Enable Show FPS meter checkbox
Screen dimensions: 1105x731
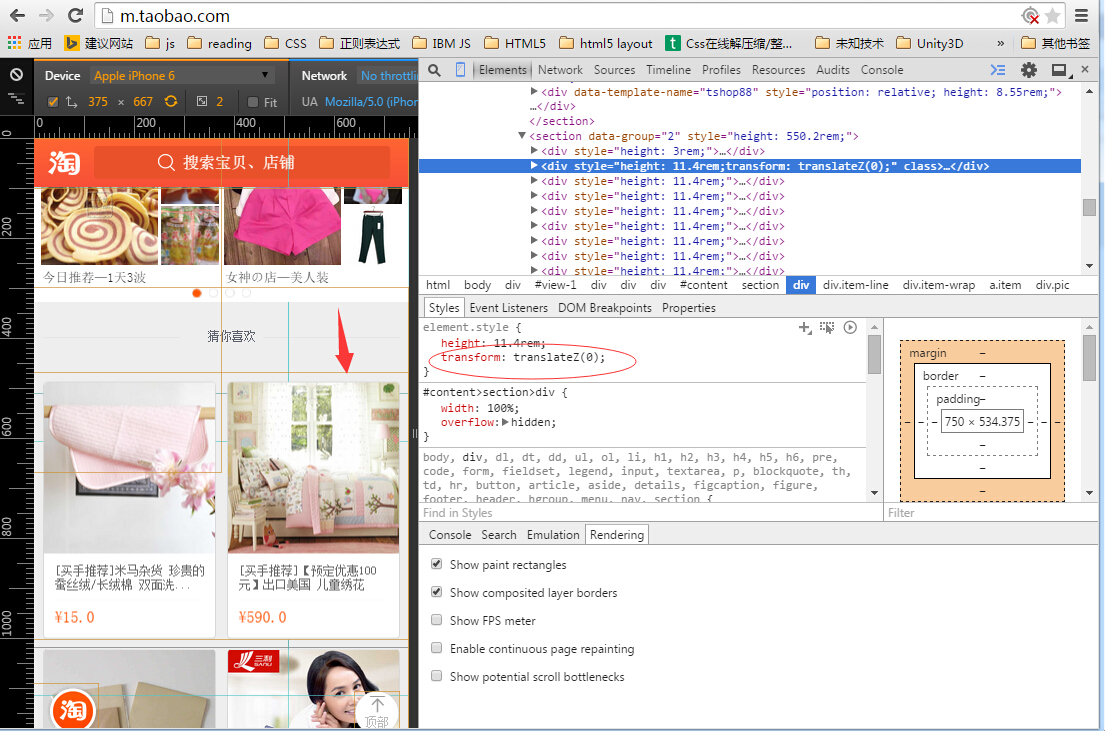pos(436,620)
